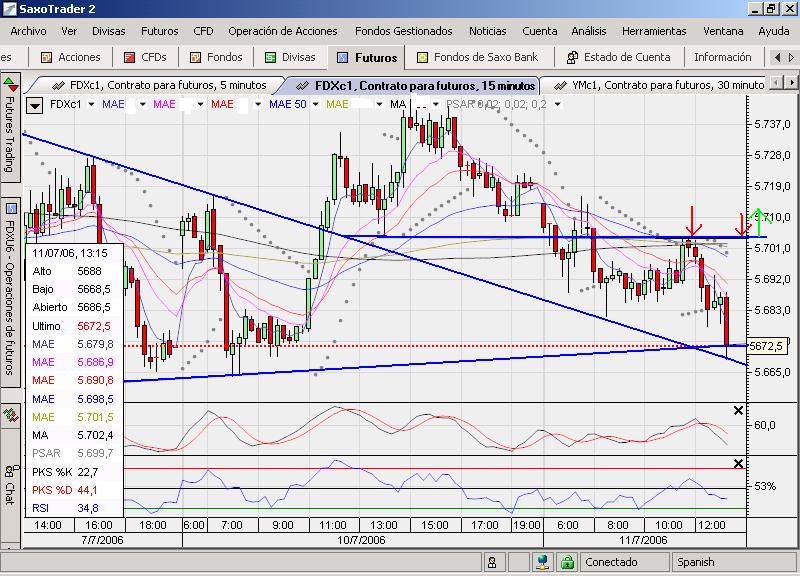Viewport: 800px width, 576px height.
Task: Open the Ayuda menu
Action: pyautogui.click(x=773, y=31)
